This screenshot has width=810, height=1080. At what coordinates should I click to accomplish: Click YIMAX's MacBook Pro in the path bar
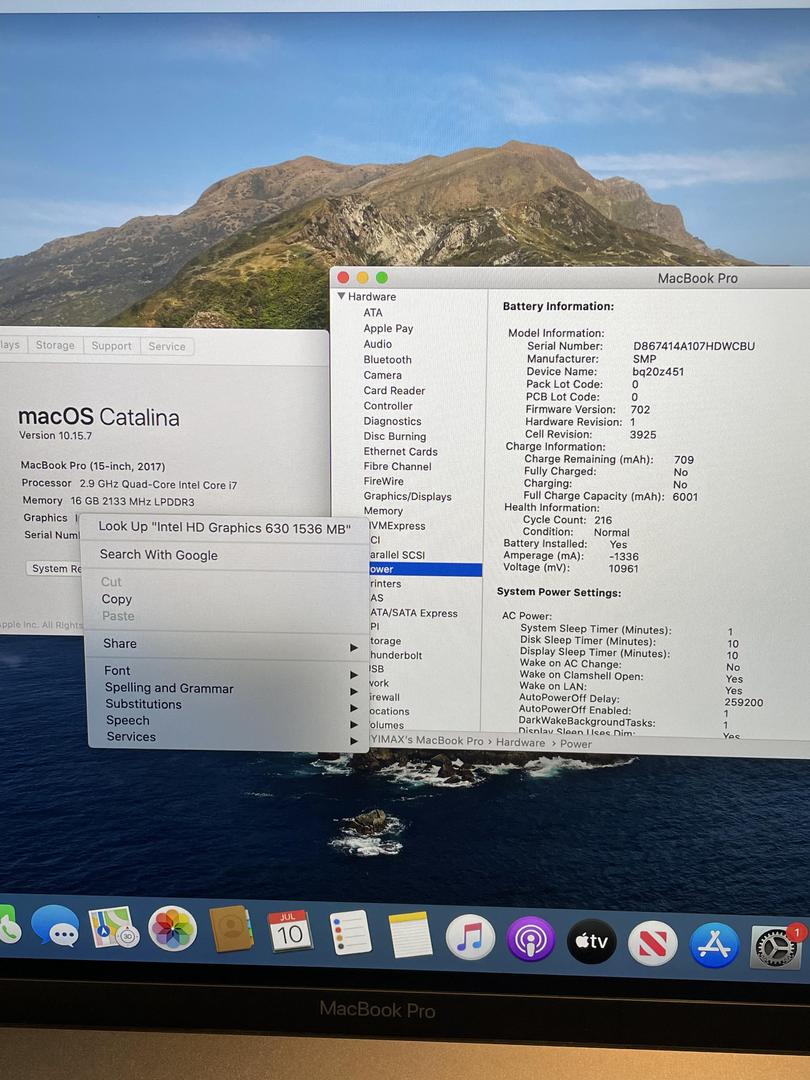[x=427, y=741]
